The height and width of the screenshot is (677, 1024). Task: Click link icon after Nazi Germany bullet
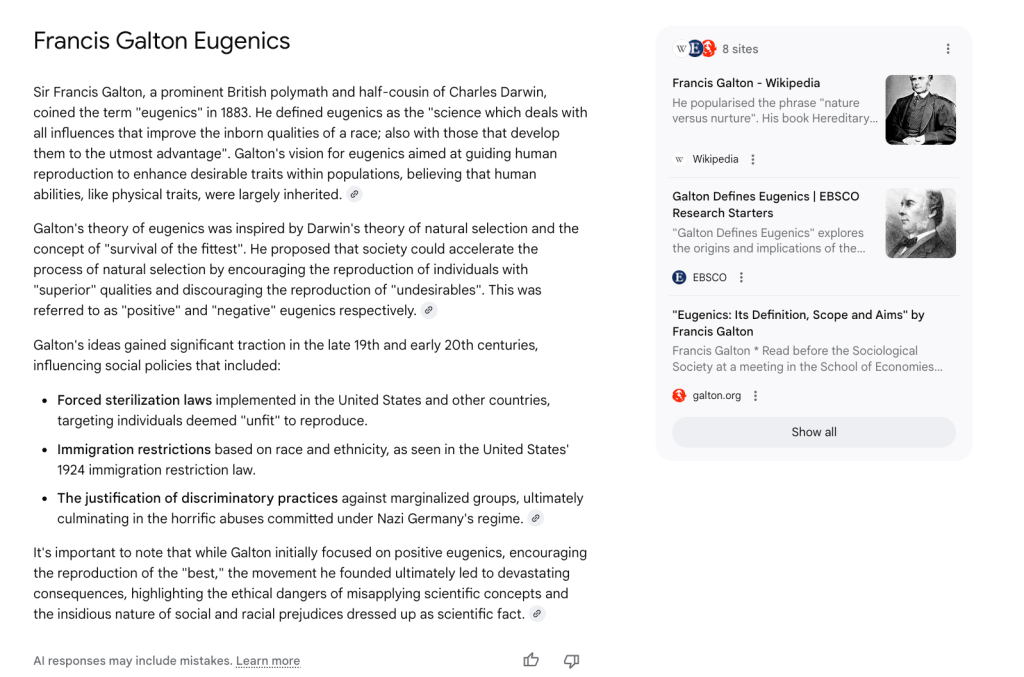pos(536,519)
